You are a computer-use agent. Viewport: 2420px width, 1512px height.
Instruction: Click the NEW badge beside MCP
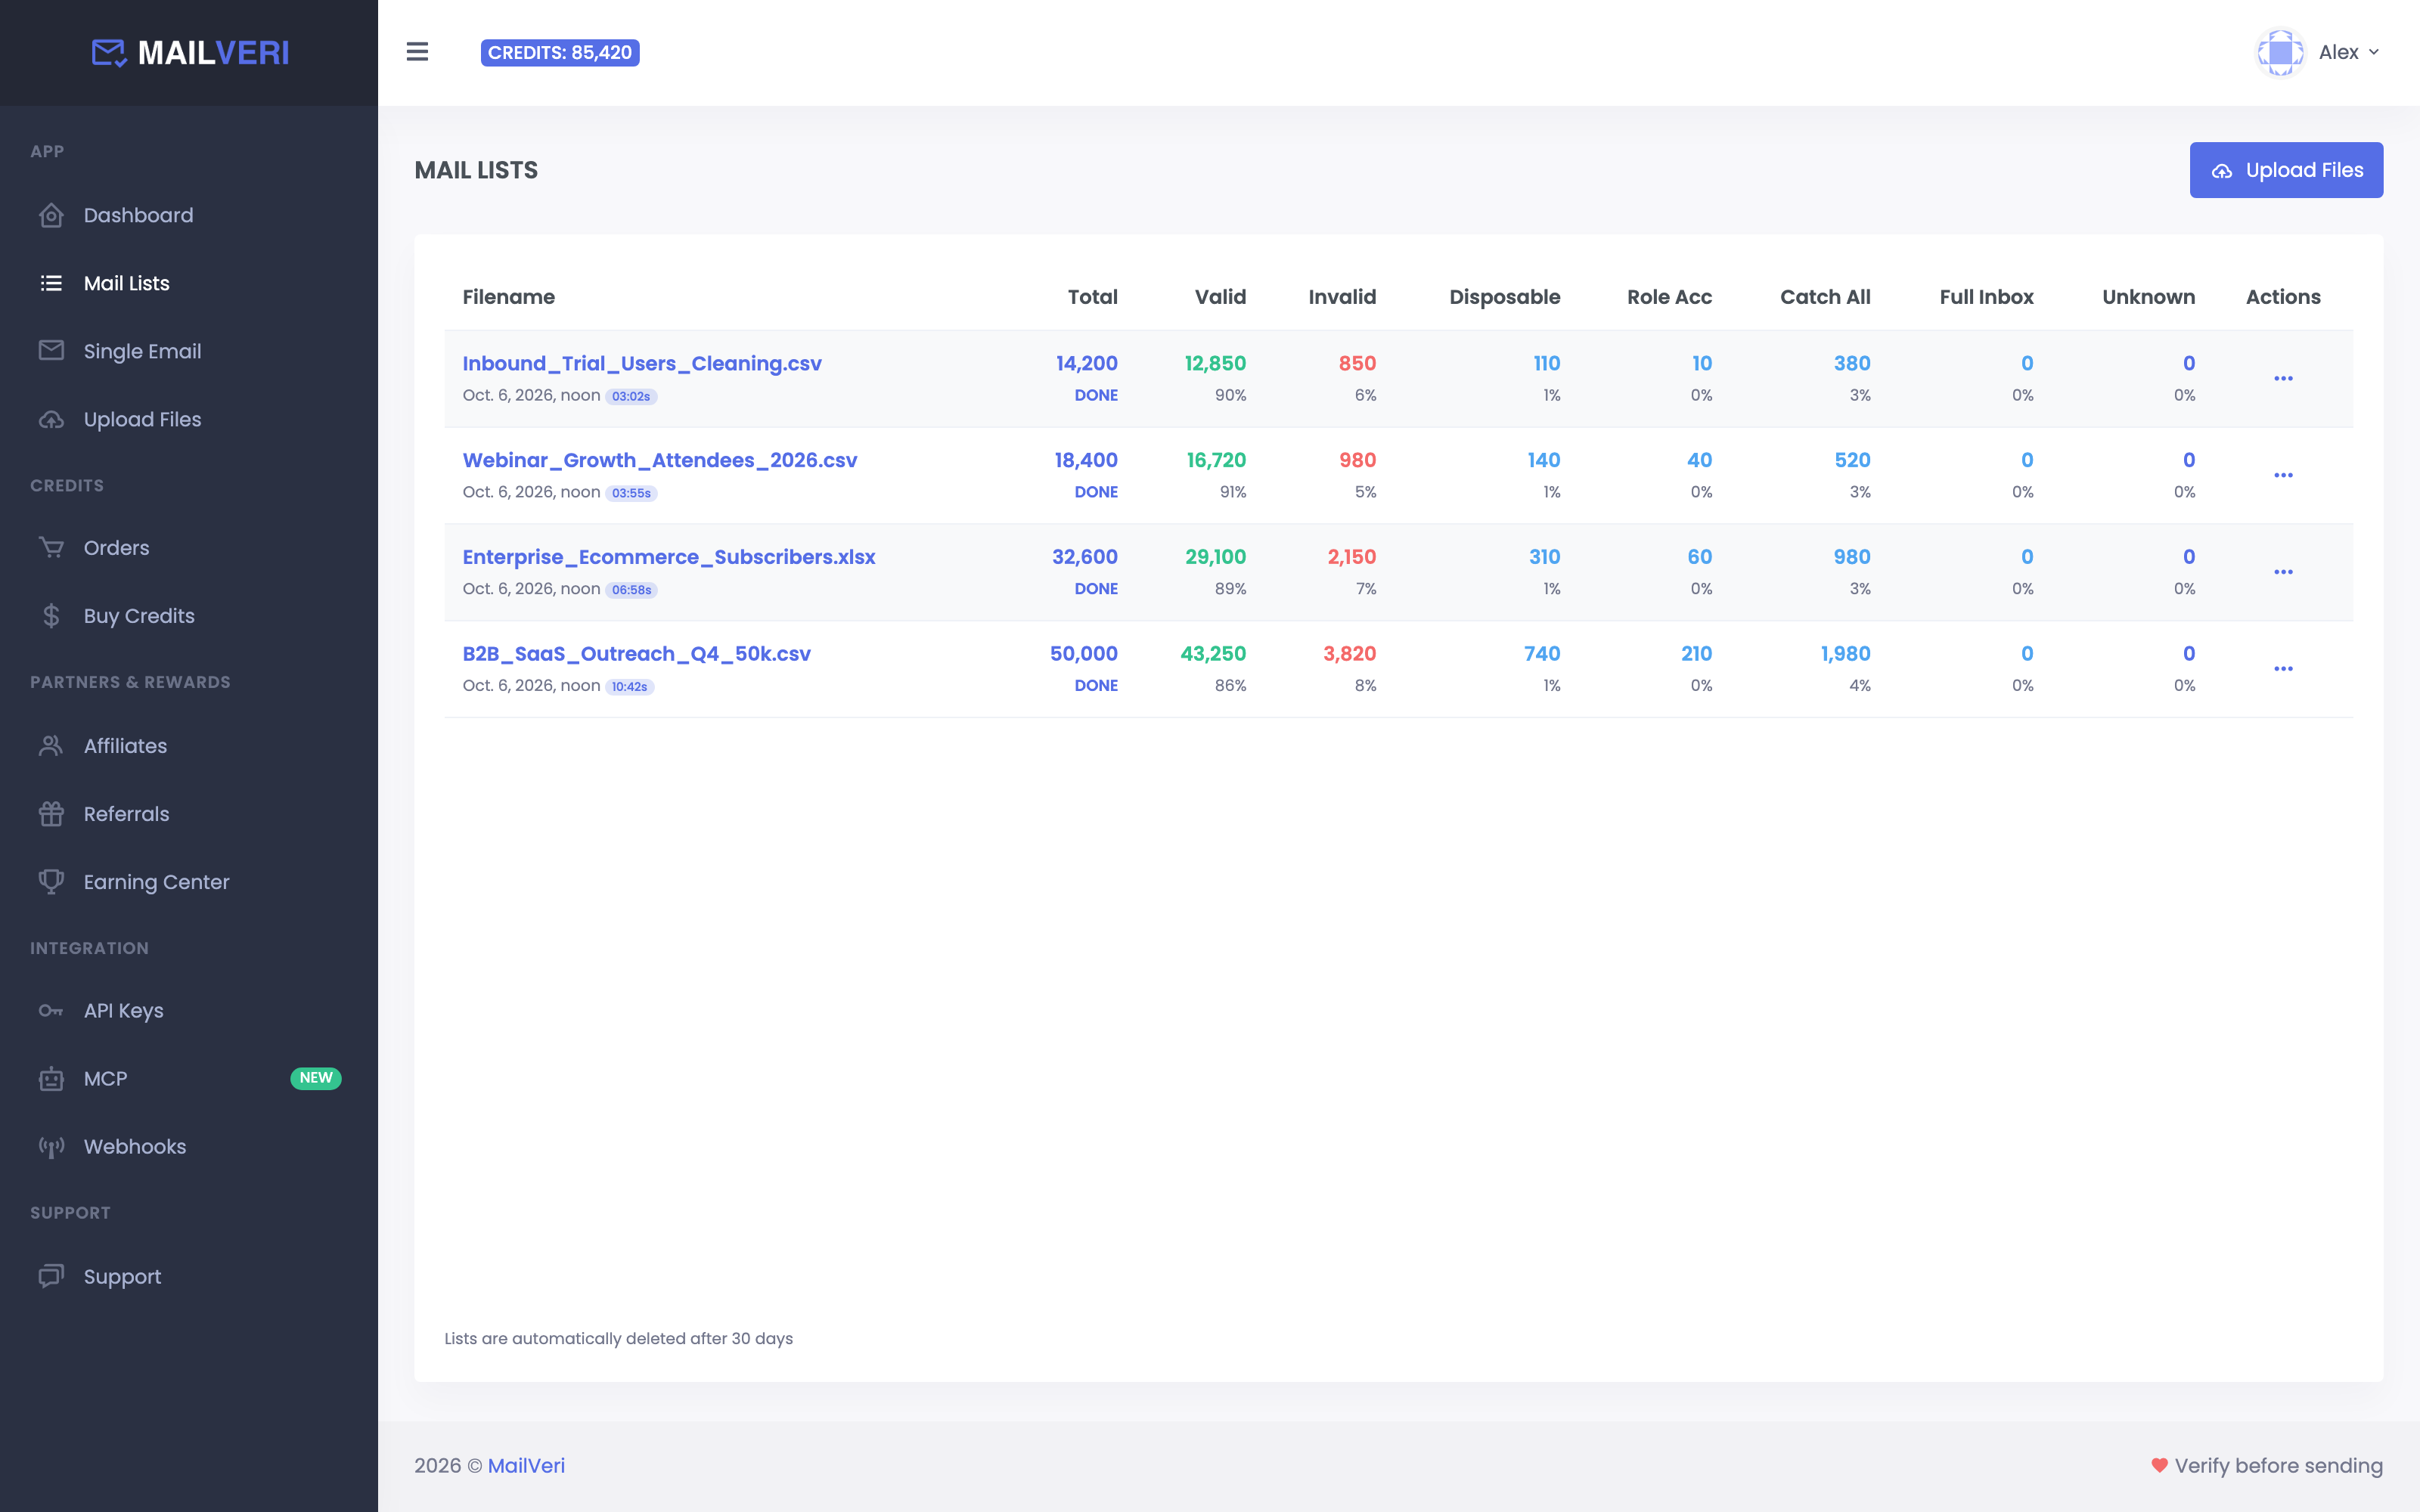click(x=316, y=1078)
